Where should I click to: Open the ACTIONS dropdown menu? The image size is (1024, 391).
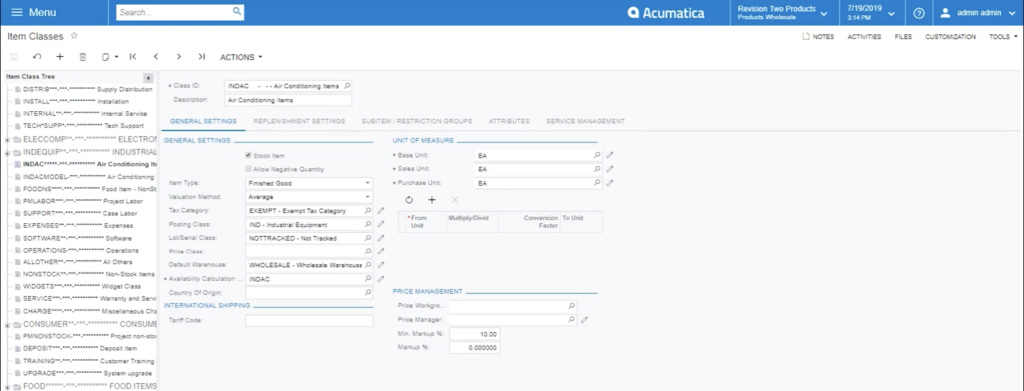click(241, 57)
